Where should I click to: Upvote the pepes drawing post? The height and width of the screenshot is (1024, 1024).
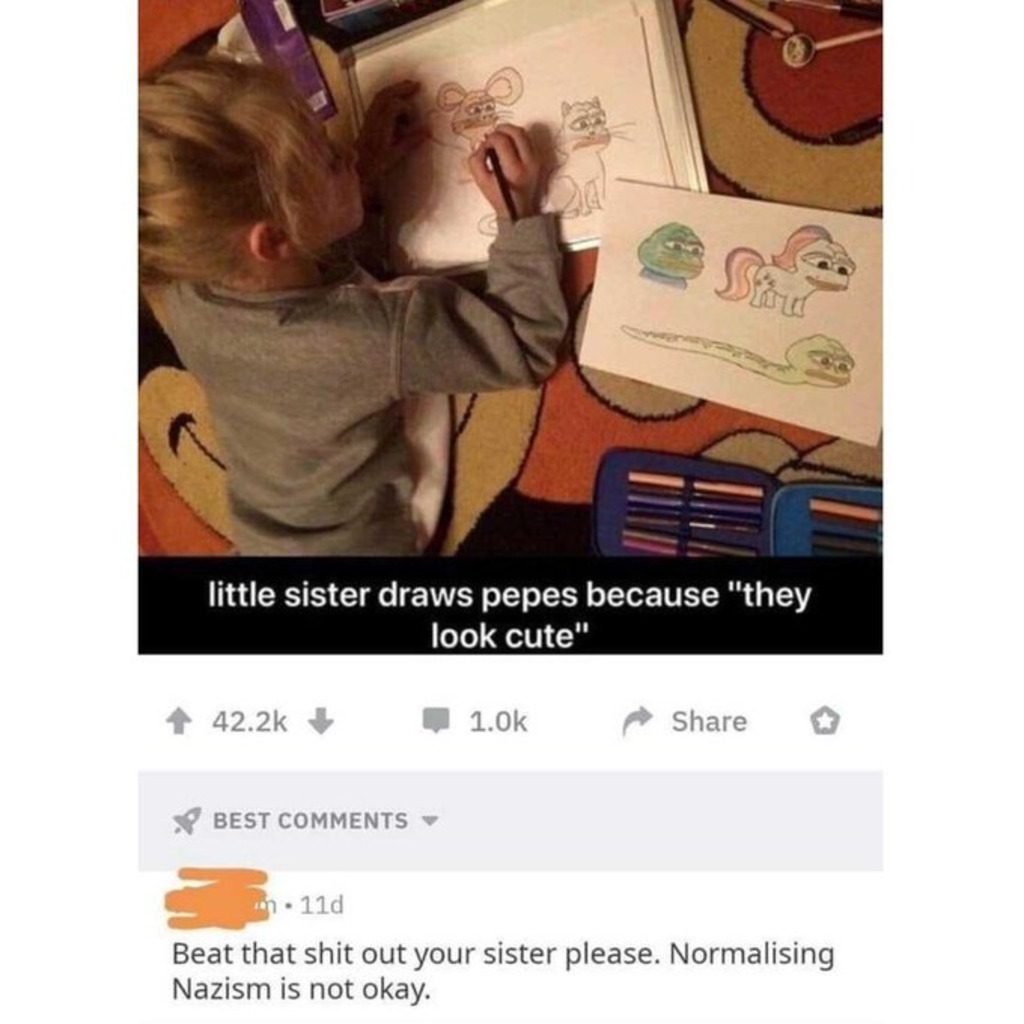click(x=179, y=722)
